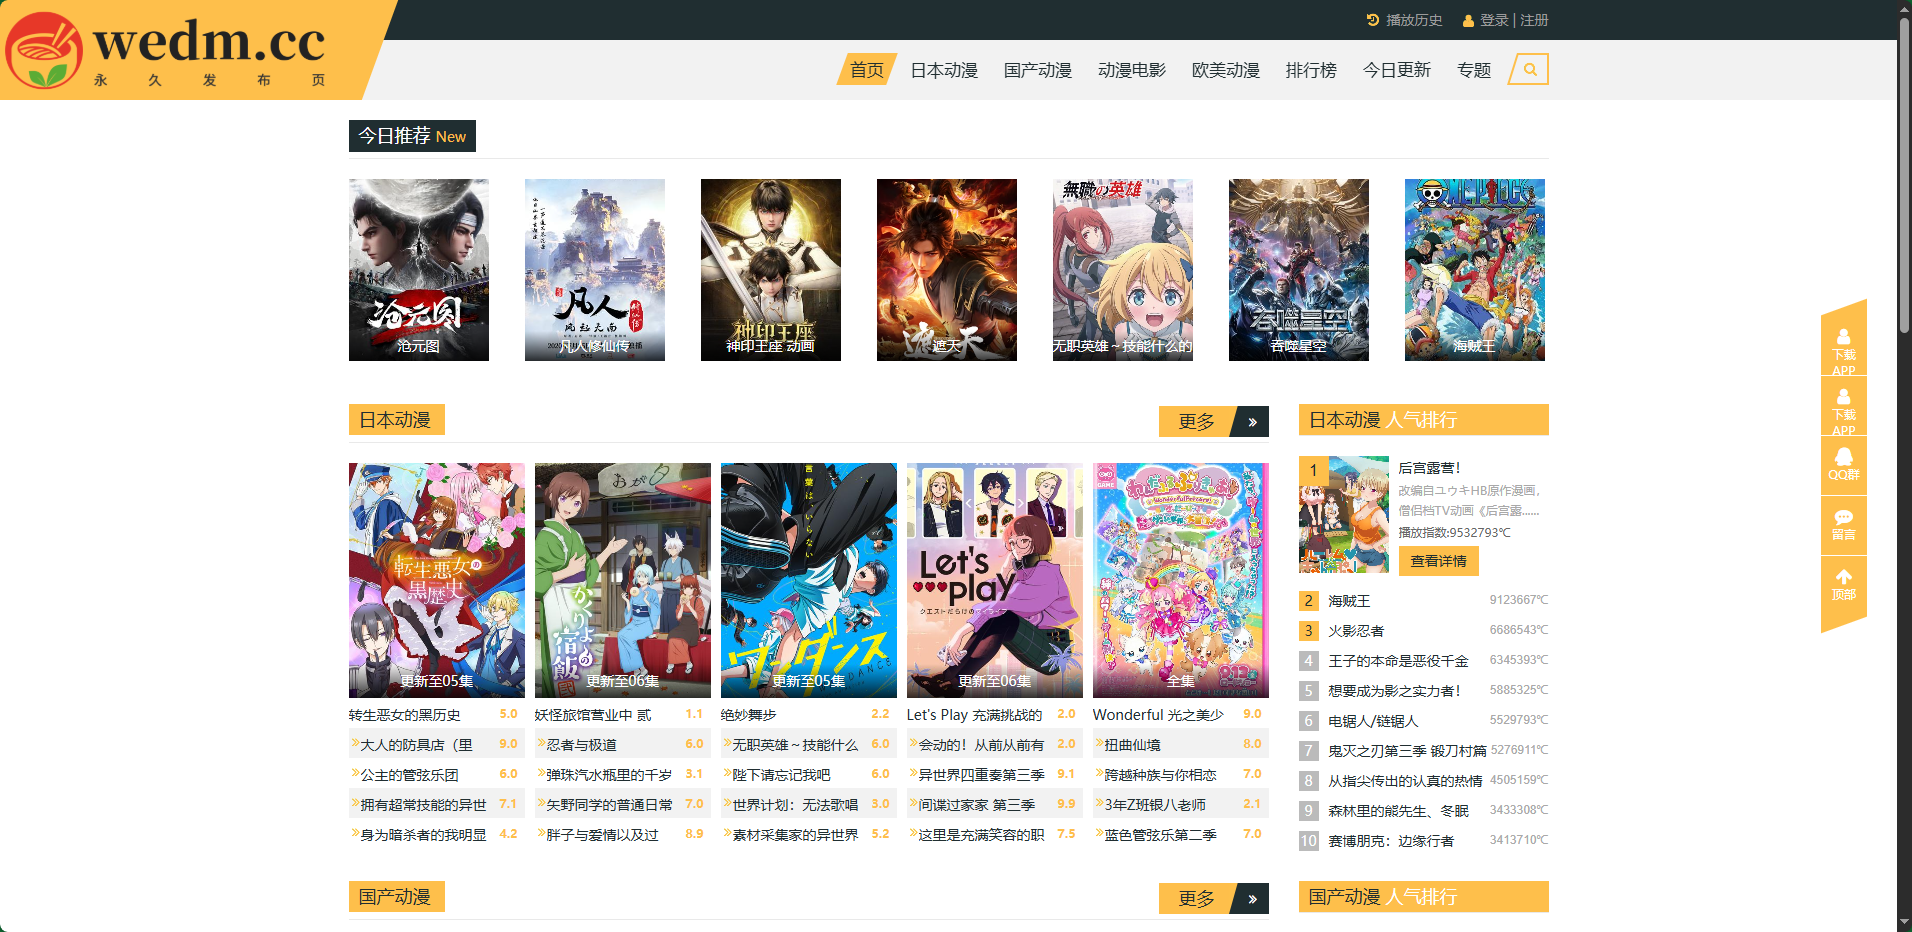Click the search magnifier icon
Screen dimensions: 1912x932
(x=1529, y=70)
